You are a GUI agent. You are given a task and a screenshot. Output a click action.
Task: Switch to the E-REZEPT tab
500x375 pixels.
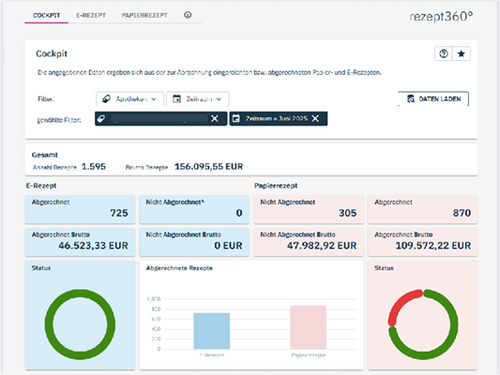pos(91,15)
